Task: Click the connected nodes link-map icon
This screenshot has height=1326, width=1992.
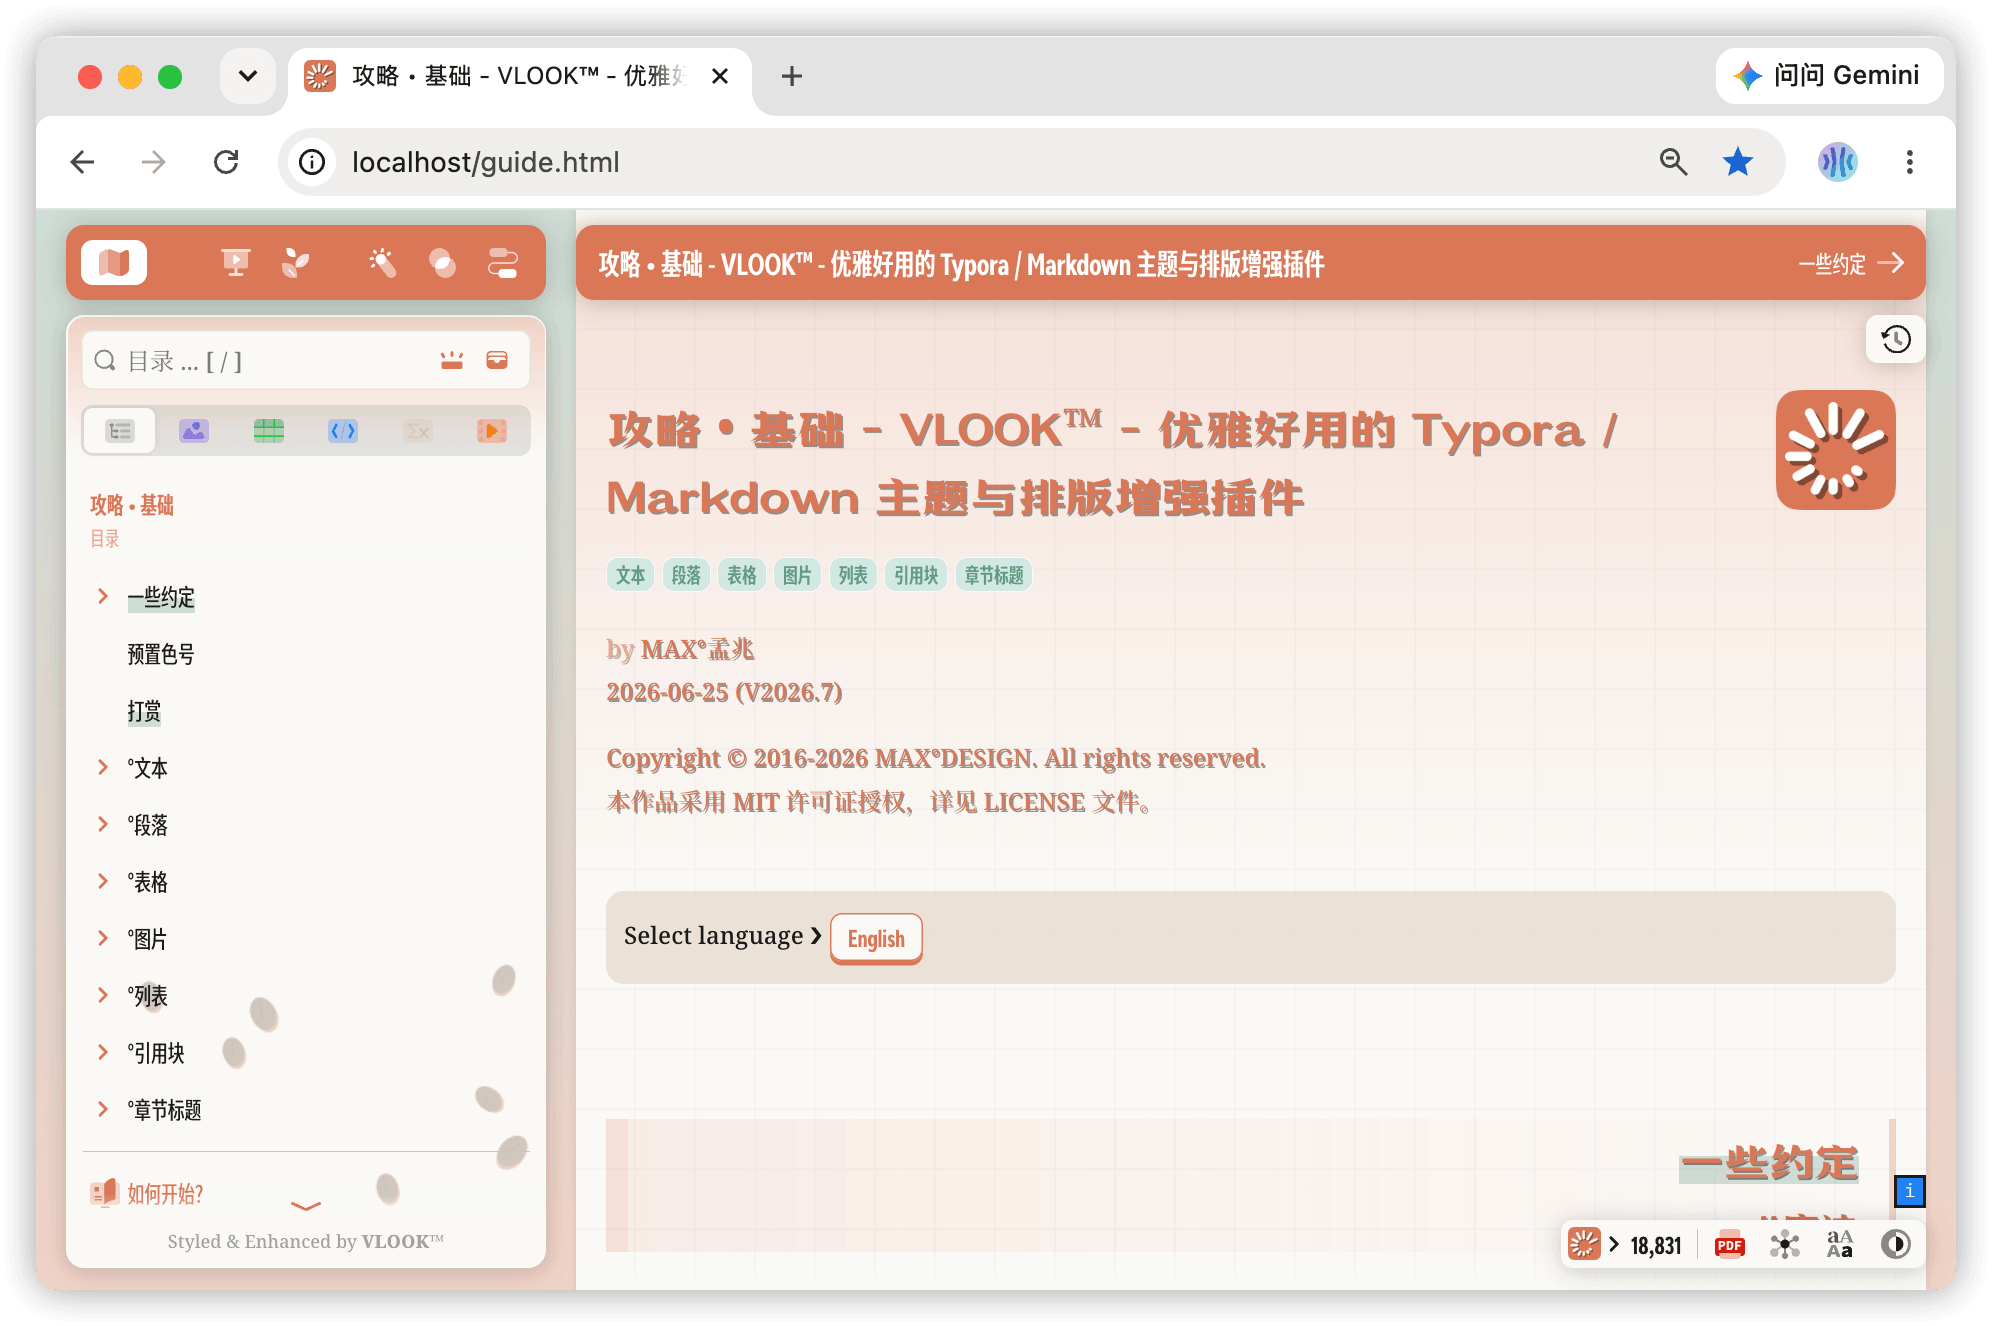Action: coord(503,263)
